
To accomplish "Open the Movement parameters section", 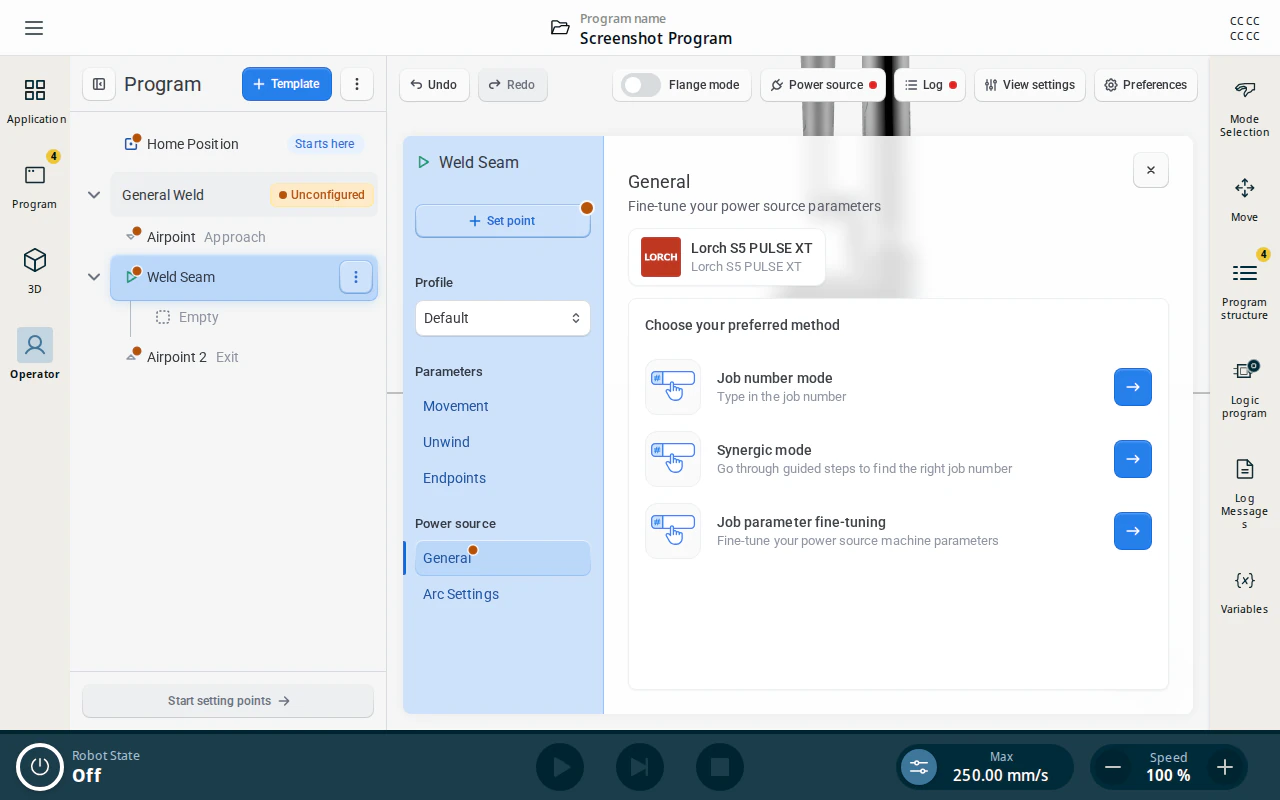I will pyautogui.click(x=456, y=406).
